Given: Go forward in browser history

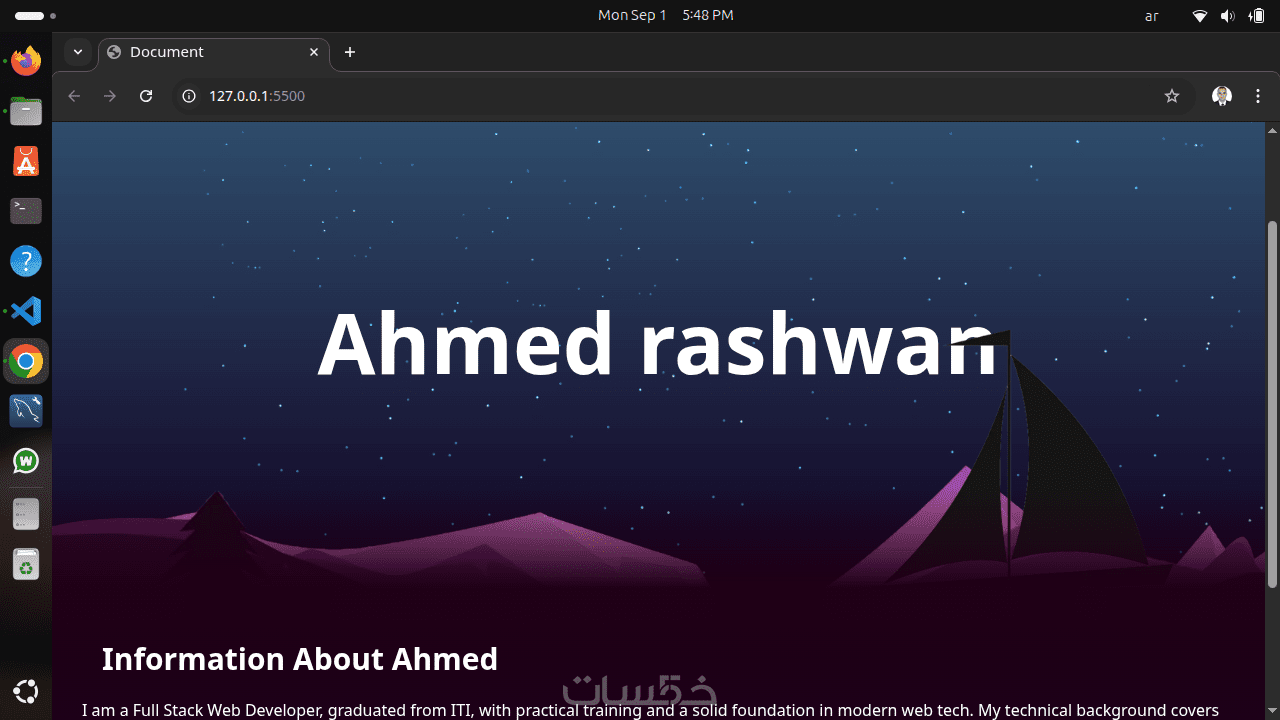Looking at the screenshot, I should [x=110, y=96].
